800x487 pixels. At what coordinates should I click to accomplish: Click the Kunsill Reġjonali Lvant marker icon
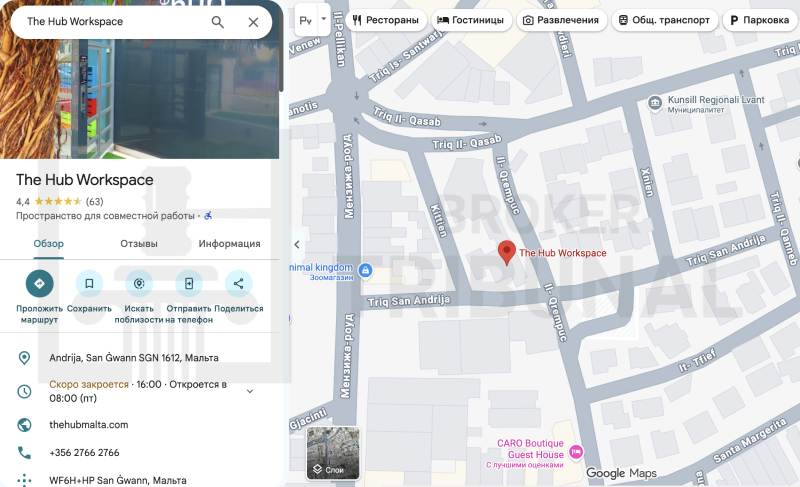[655, 102]
